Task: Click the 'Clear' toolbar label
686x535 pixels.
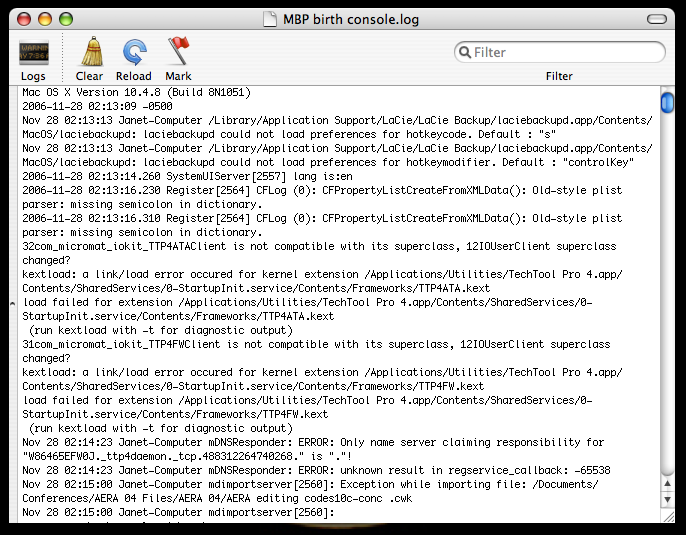Action: [x=89, y=76]
